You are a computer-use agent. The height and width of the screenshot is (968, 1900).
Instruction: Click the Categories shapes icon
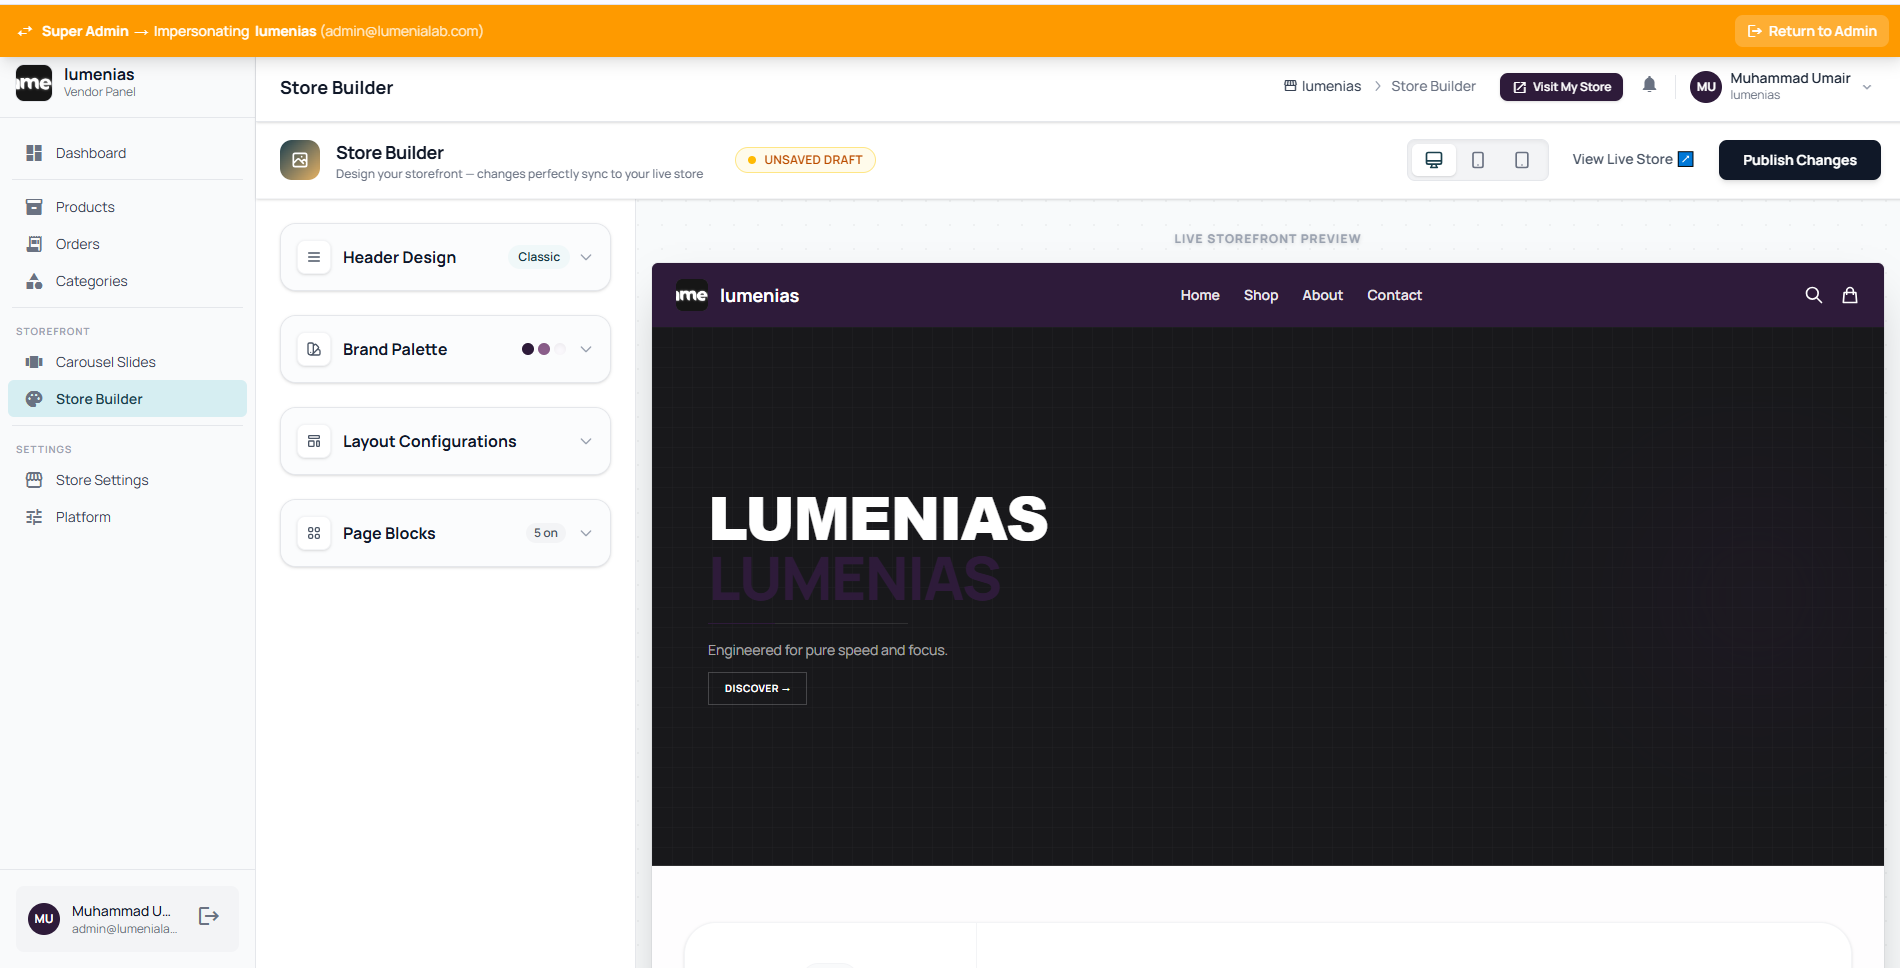pos(34,281)
